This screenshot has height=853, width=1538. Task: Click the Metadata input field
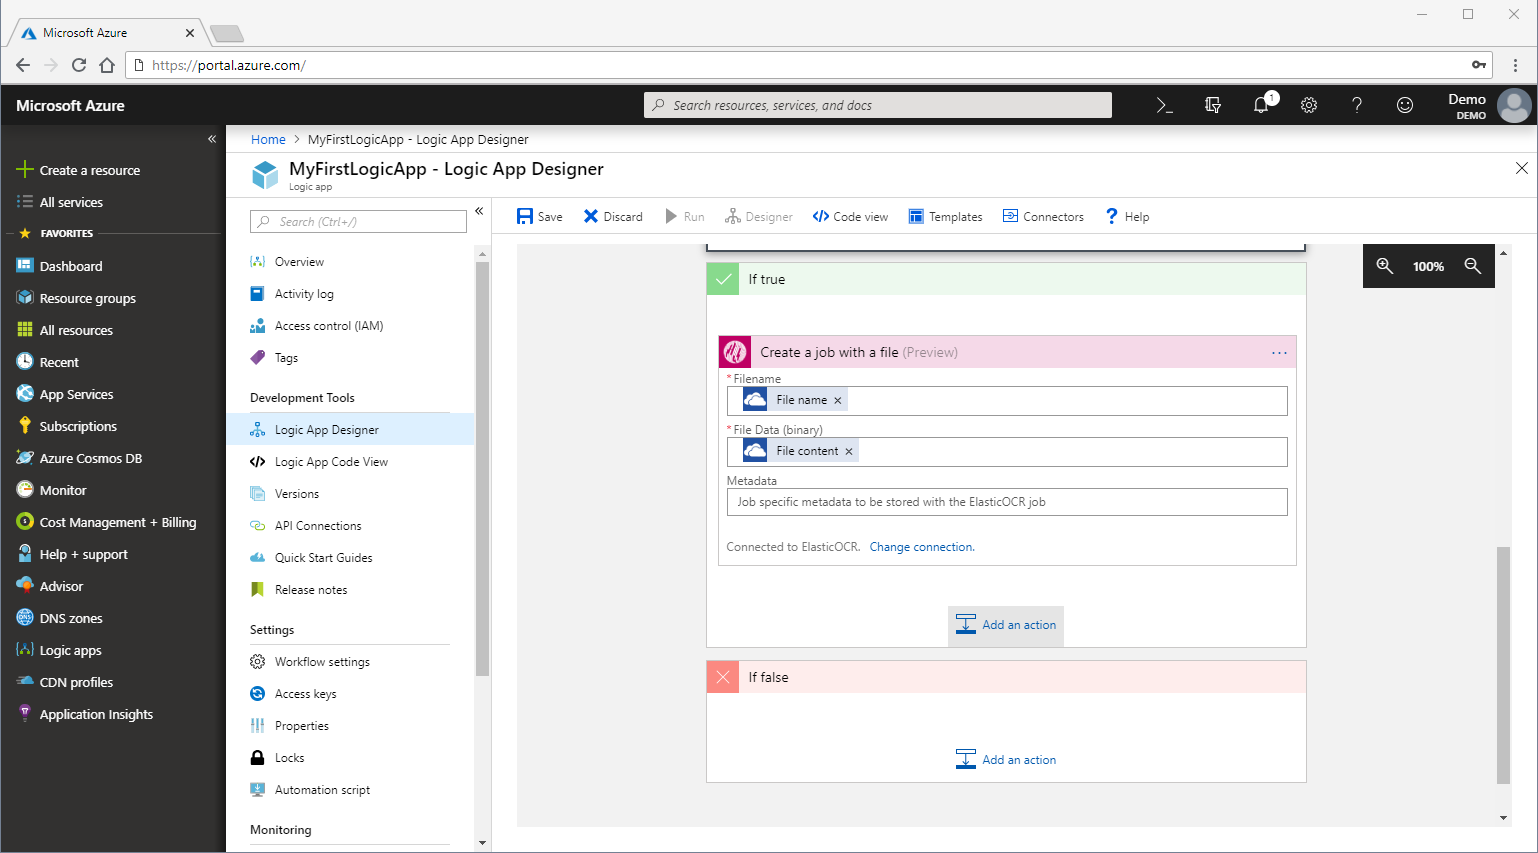click(1007, 502)
